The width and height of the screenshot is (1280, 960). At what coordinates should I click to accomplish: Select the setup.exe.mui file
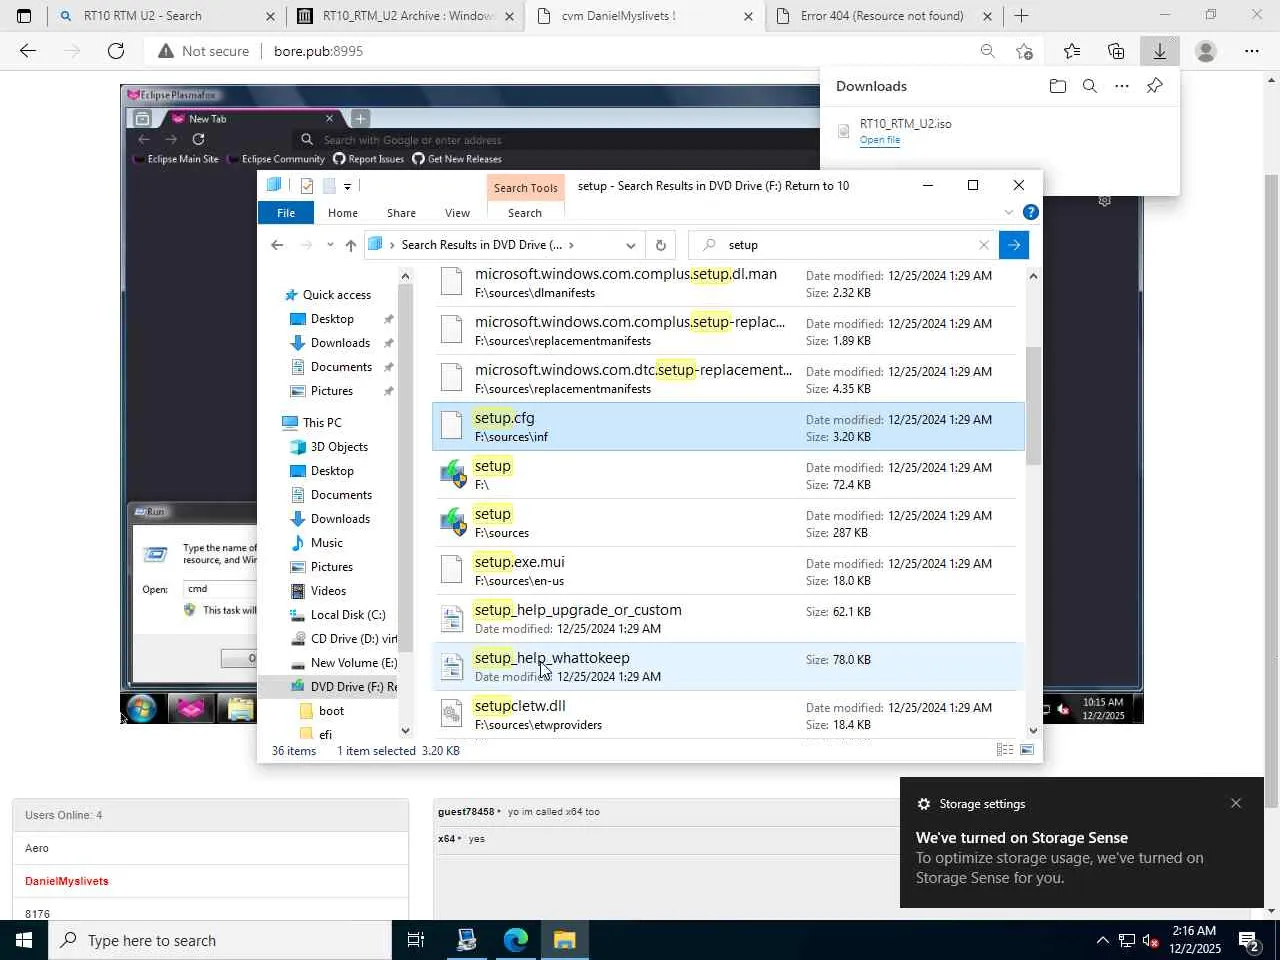[729, 571]
